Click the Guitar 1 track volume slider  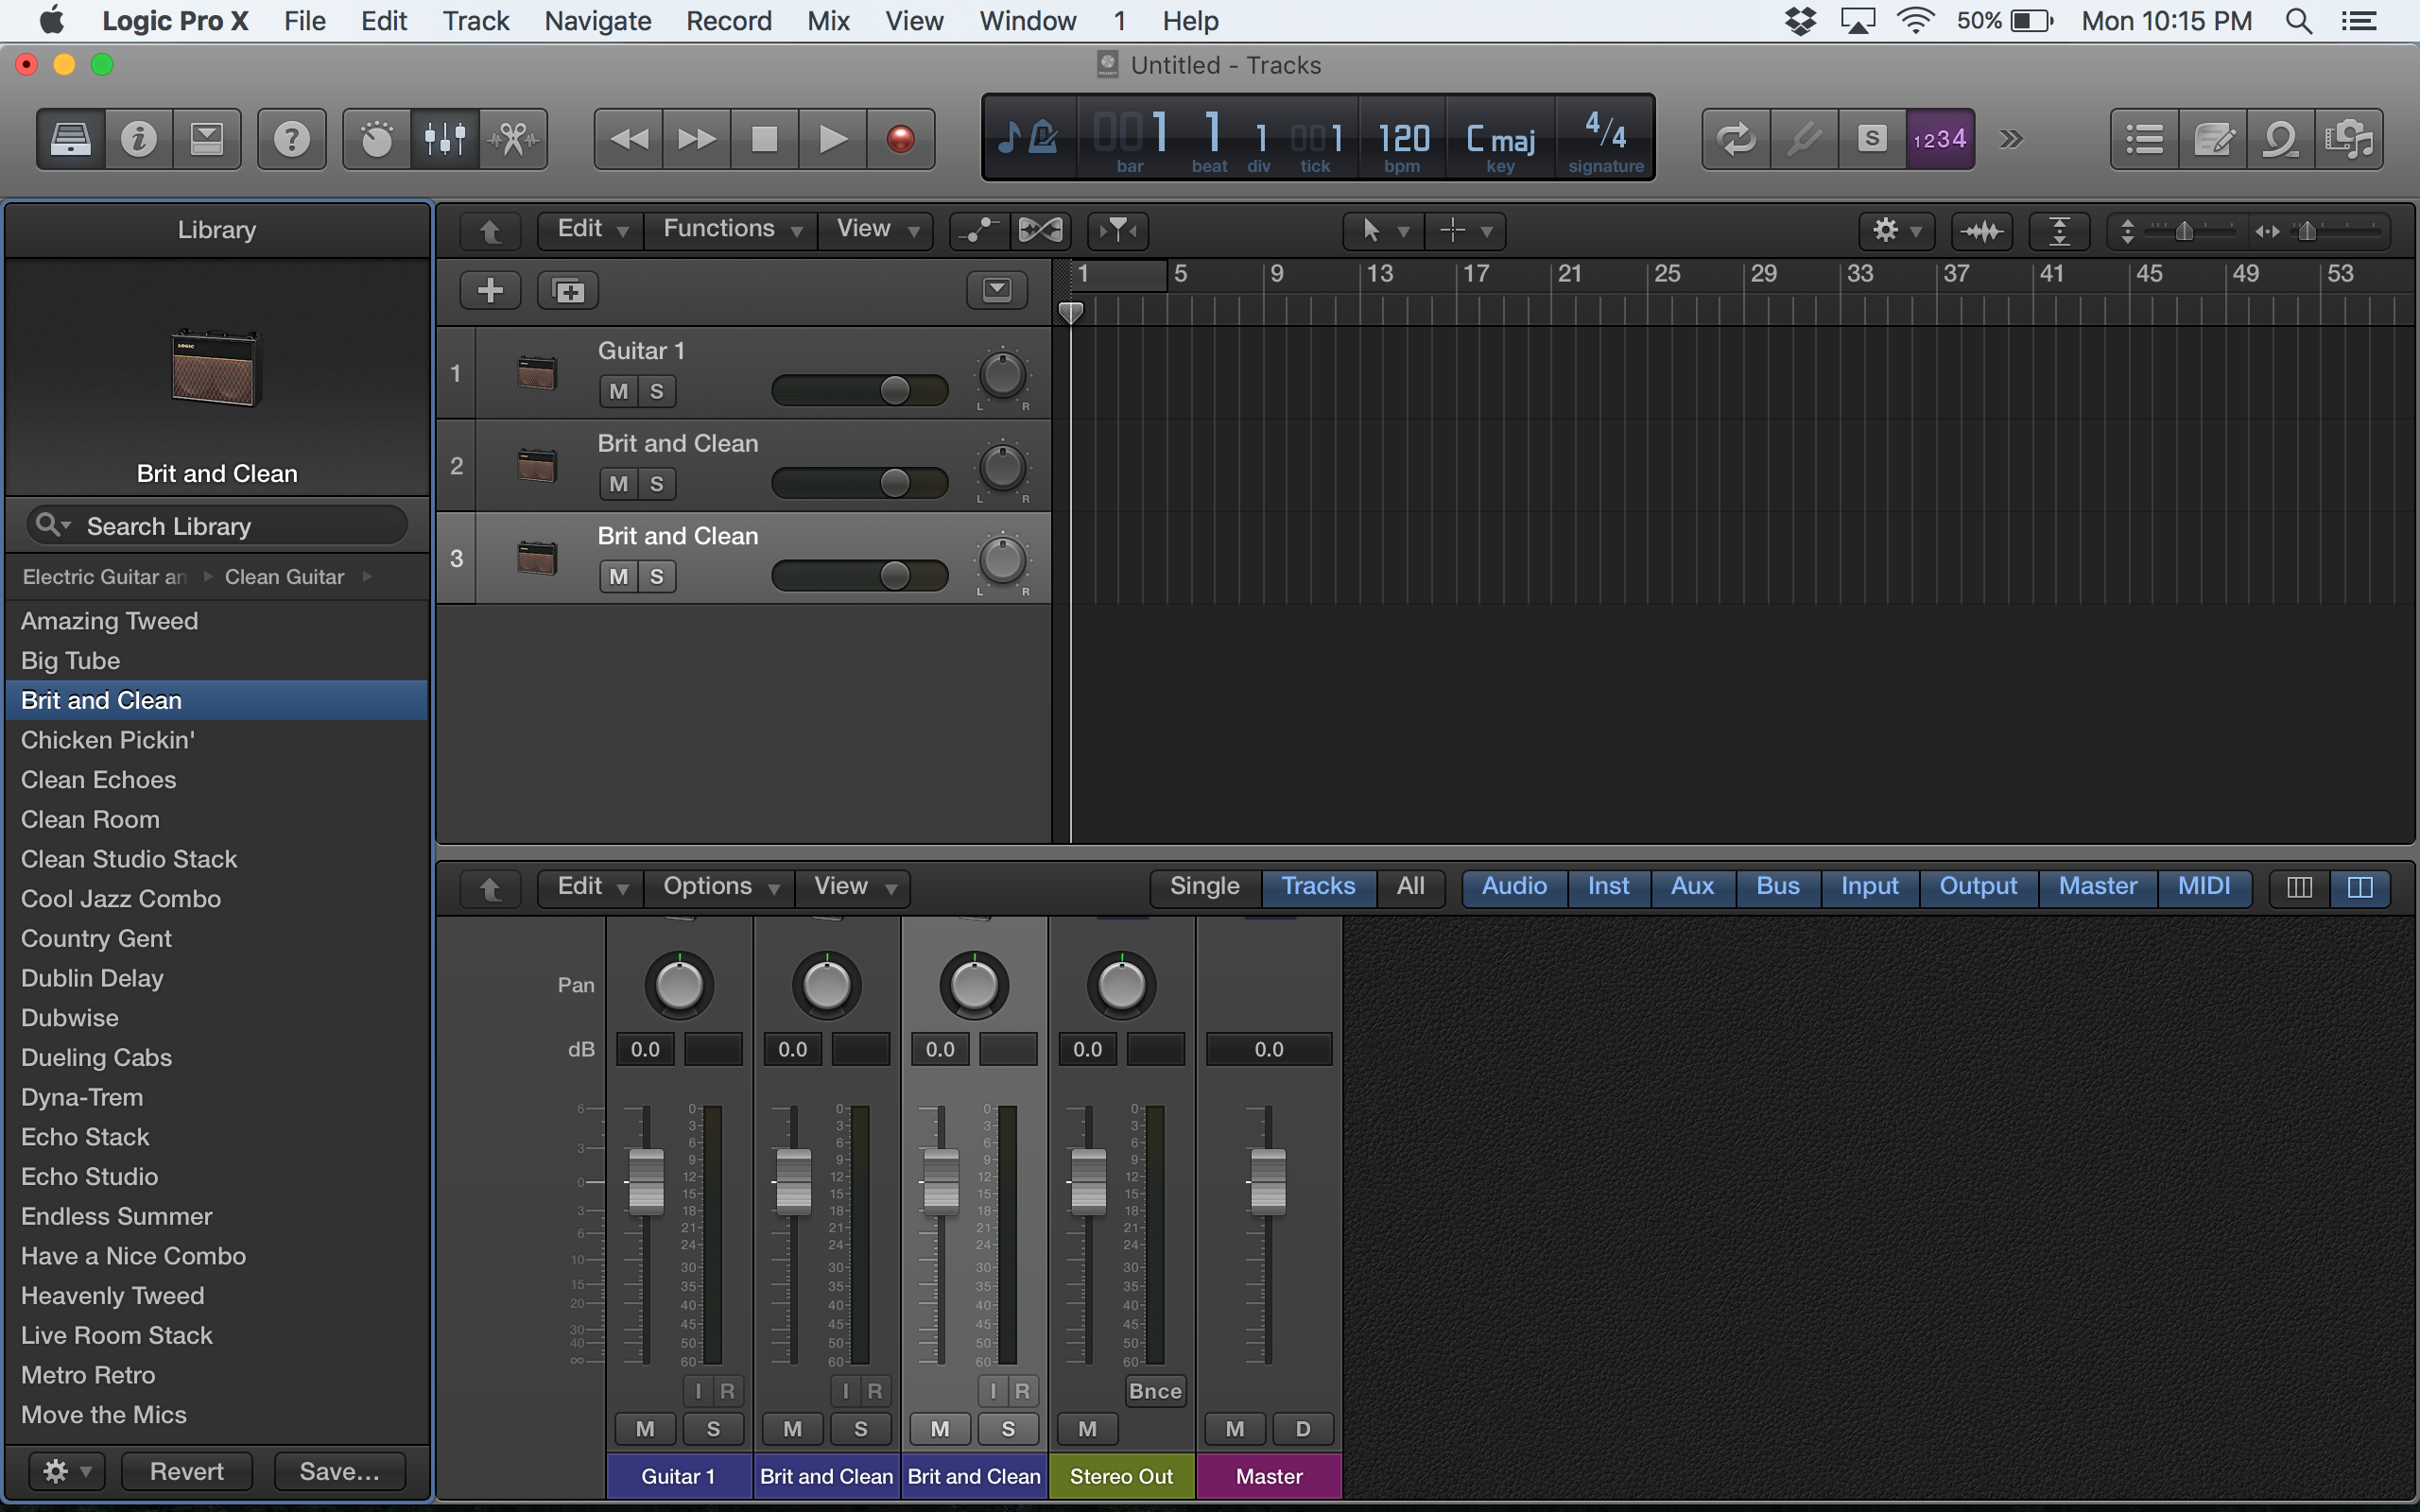click(x=860, y=391)
